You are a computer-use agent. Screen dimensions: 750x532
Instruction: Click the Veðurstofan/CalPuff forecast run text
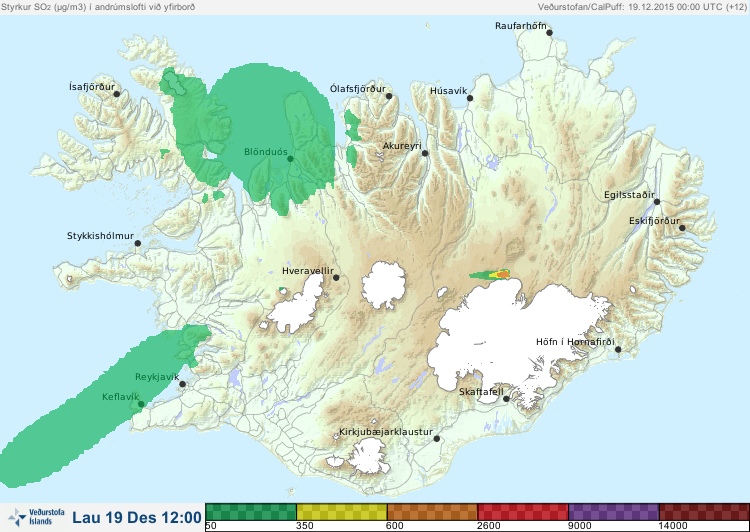pyautogui.click(x=642, y=7)
